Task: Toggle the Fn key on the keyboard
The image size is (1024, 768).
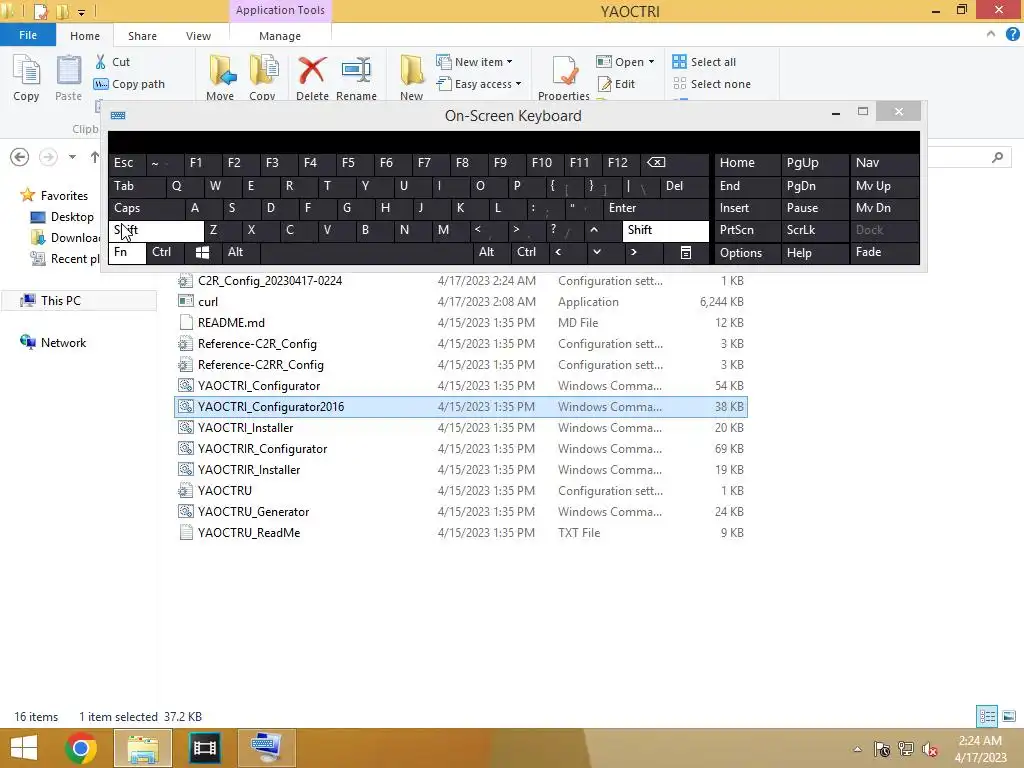Action: 127,253
